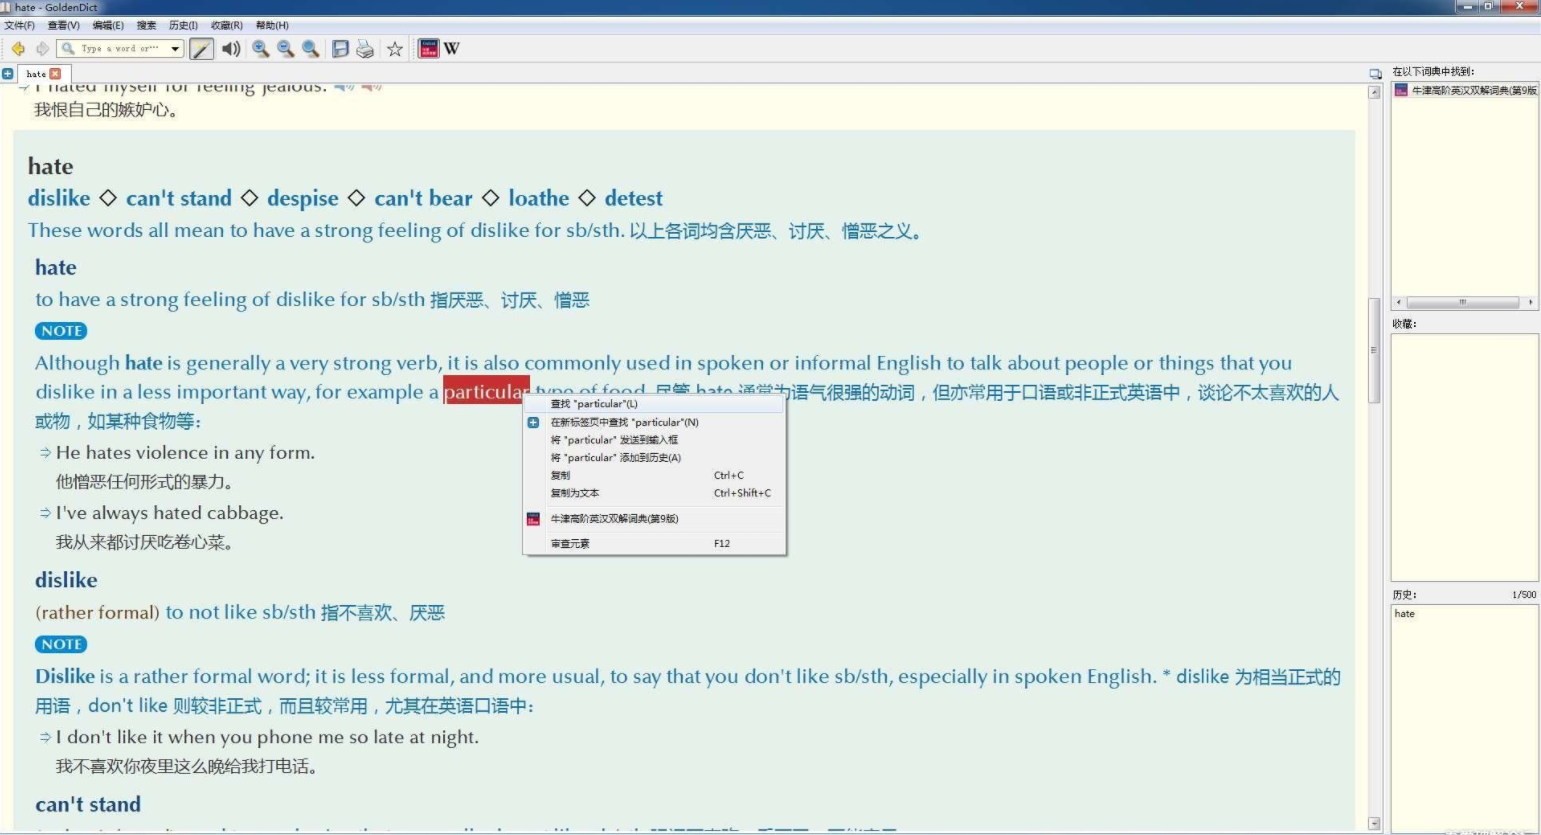Click the article vertical scrollbar thumb
Viewport: 1541px width, 835px height.
pos(1374,350)
